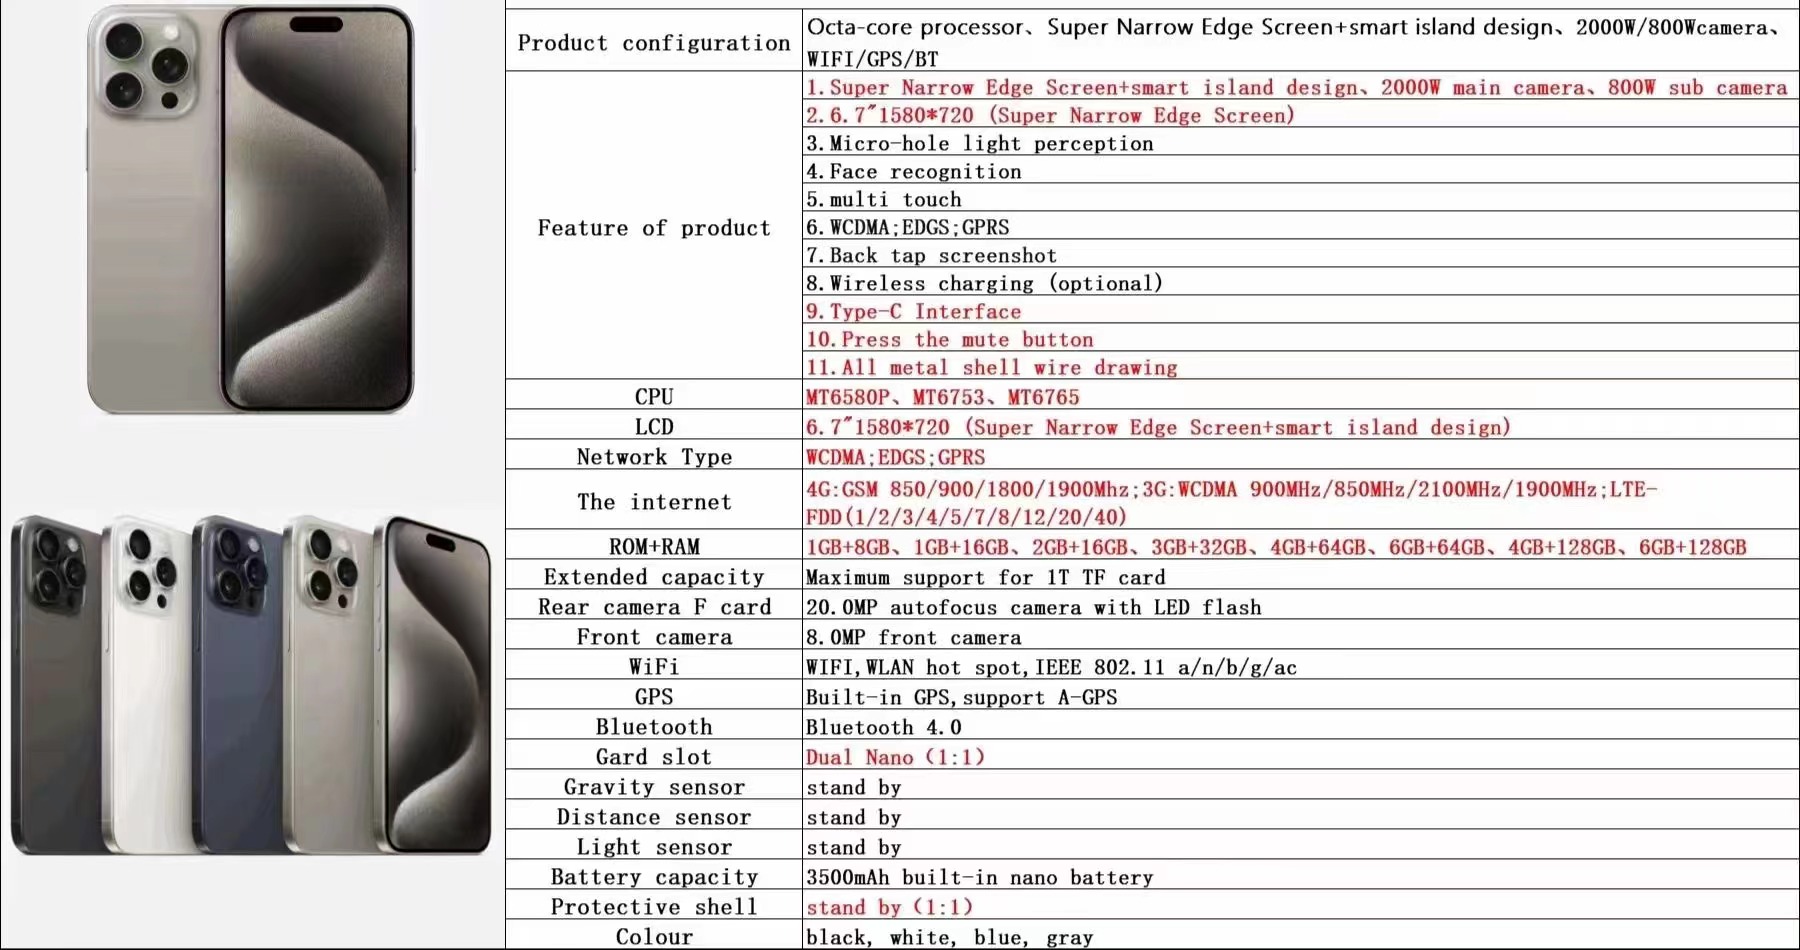Click the "4.Face recognition" feature line
The width and height of the screenshot is (1800, 950).
point(914,172)
